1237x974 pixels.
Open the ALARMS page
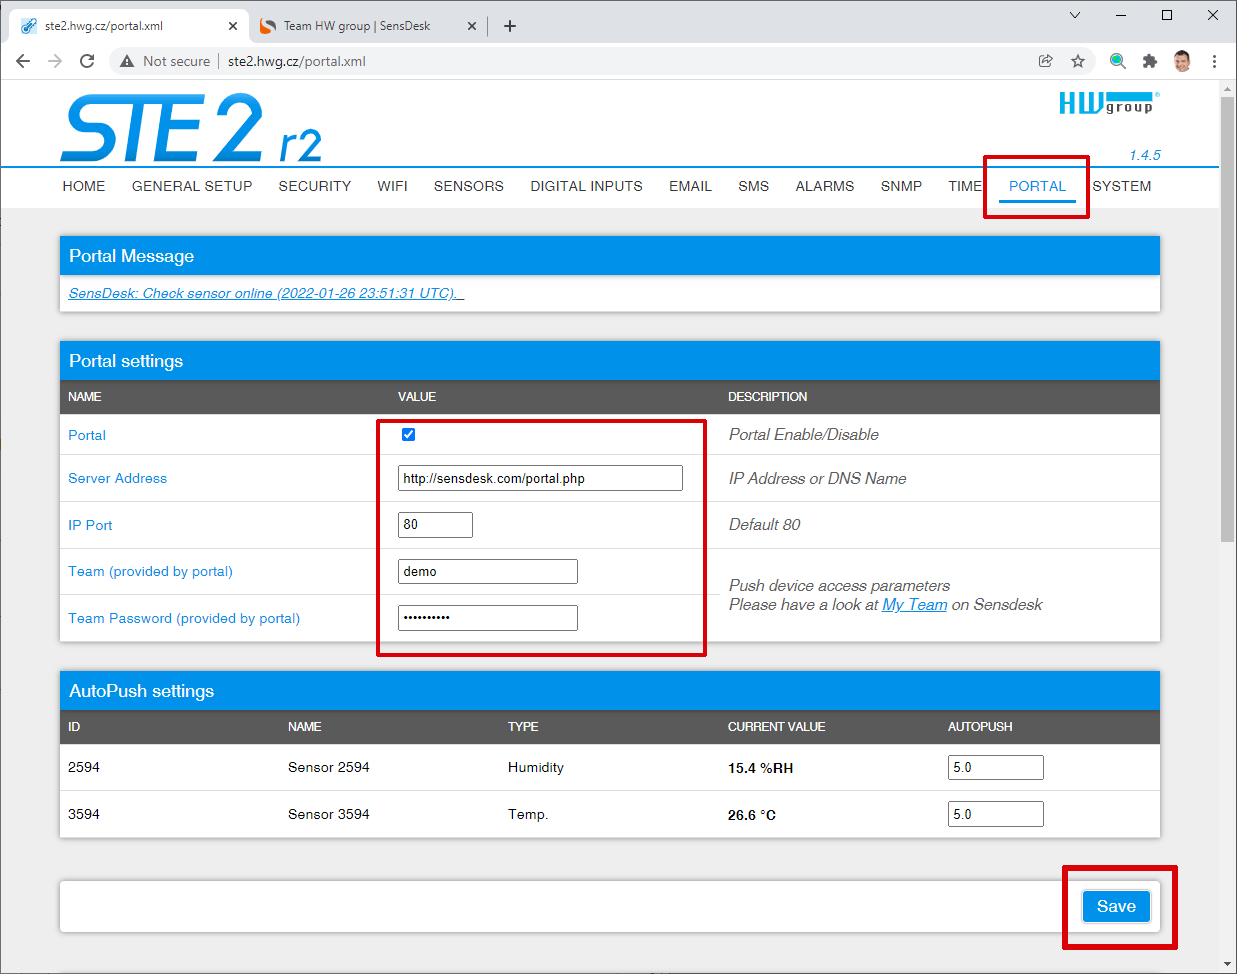click(x=825, y=186)
